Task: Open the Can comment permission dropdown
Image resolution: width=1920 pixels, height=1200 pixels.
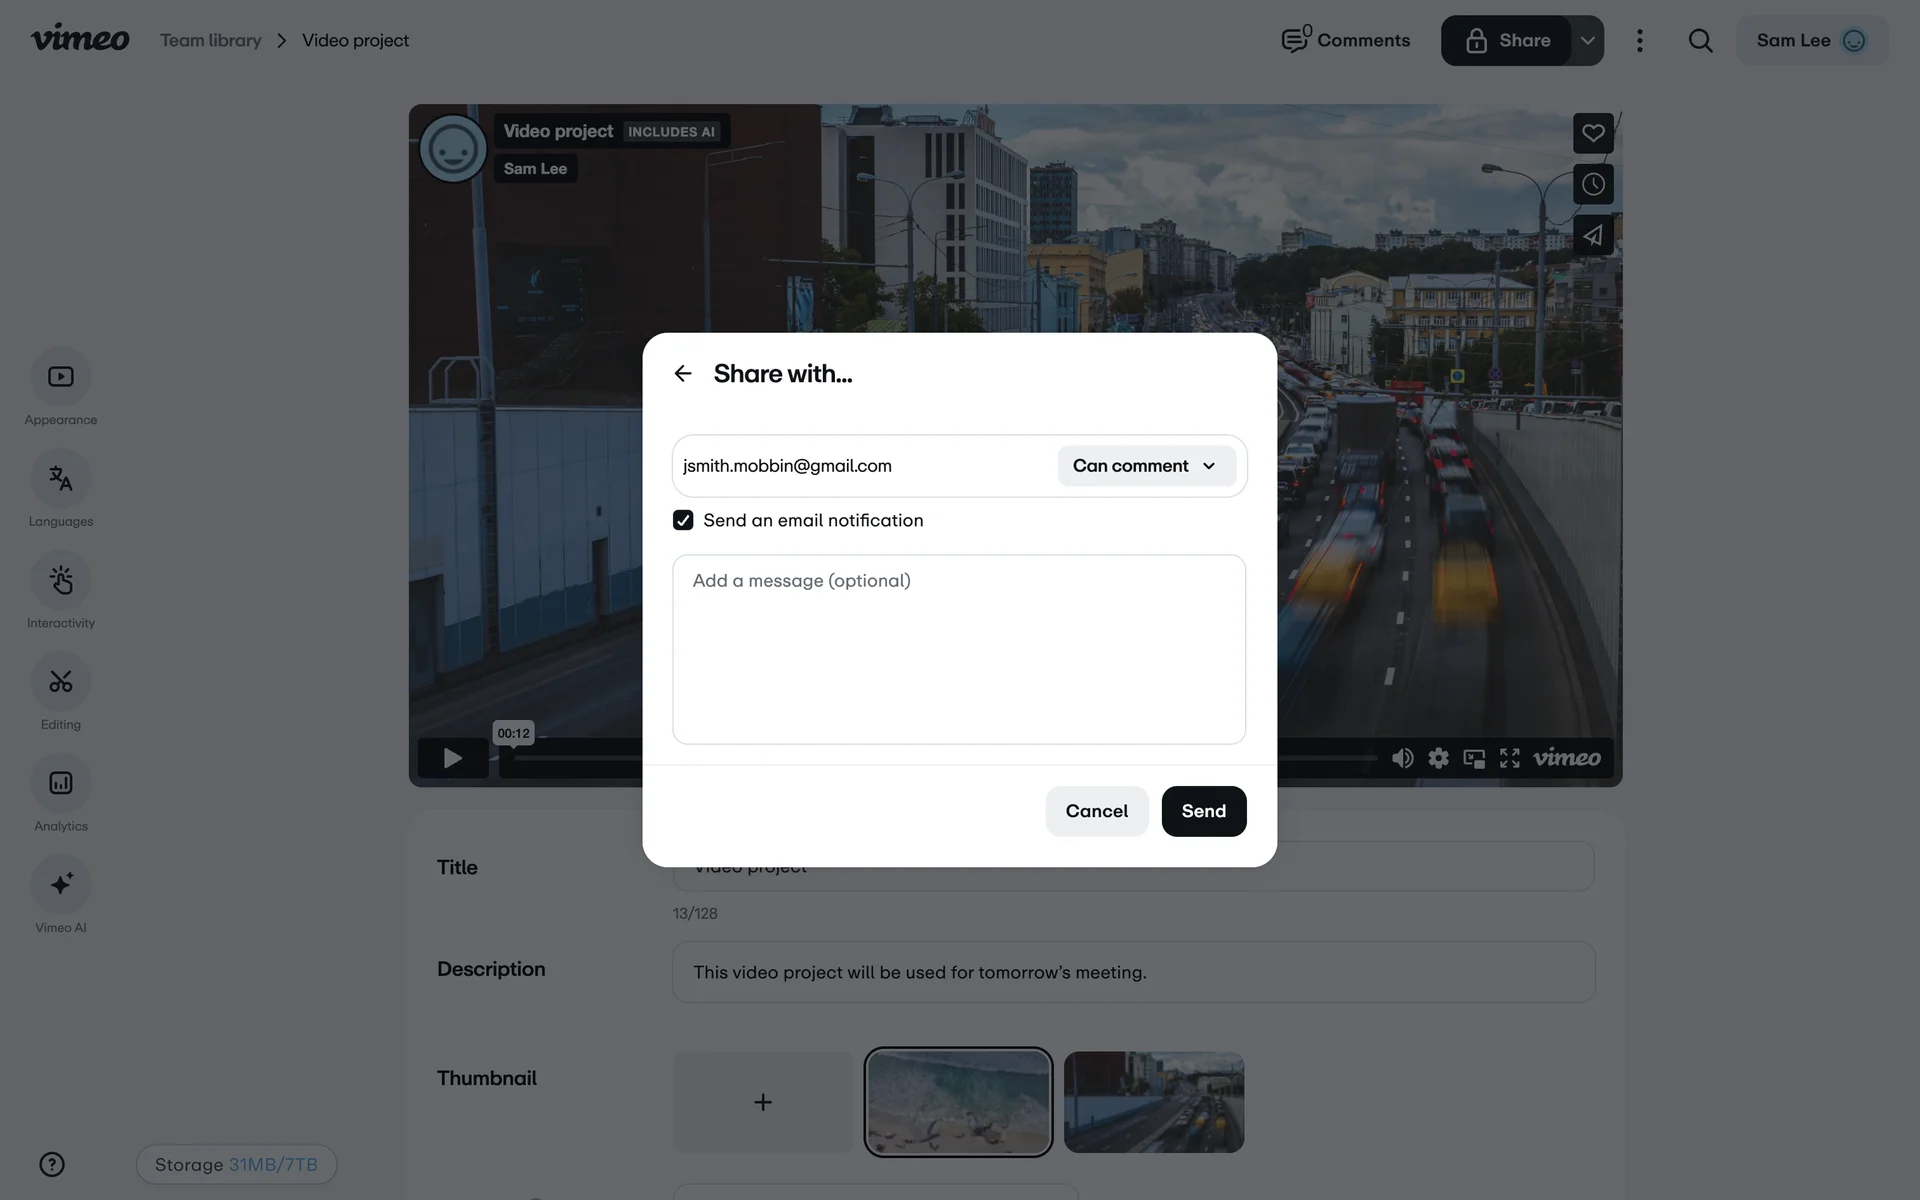Action: pyautogui.click(x=1146, y=466)
